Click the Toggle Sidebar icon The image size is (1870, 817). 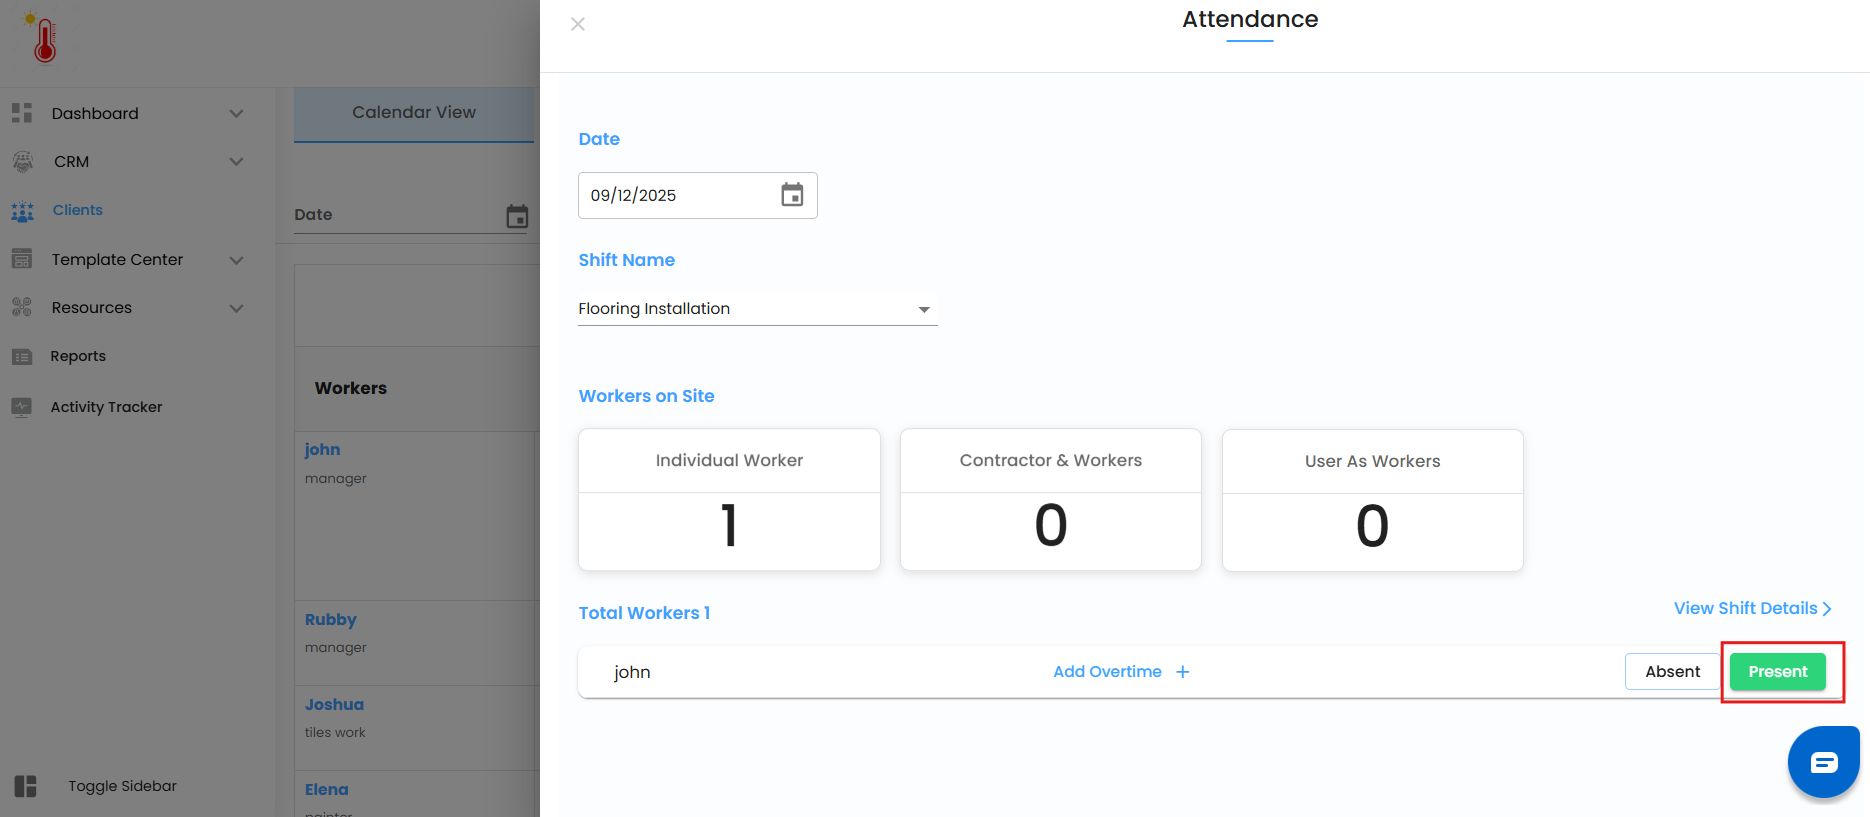click(x=26, y=786)
